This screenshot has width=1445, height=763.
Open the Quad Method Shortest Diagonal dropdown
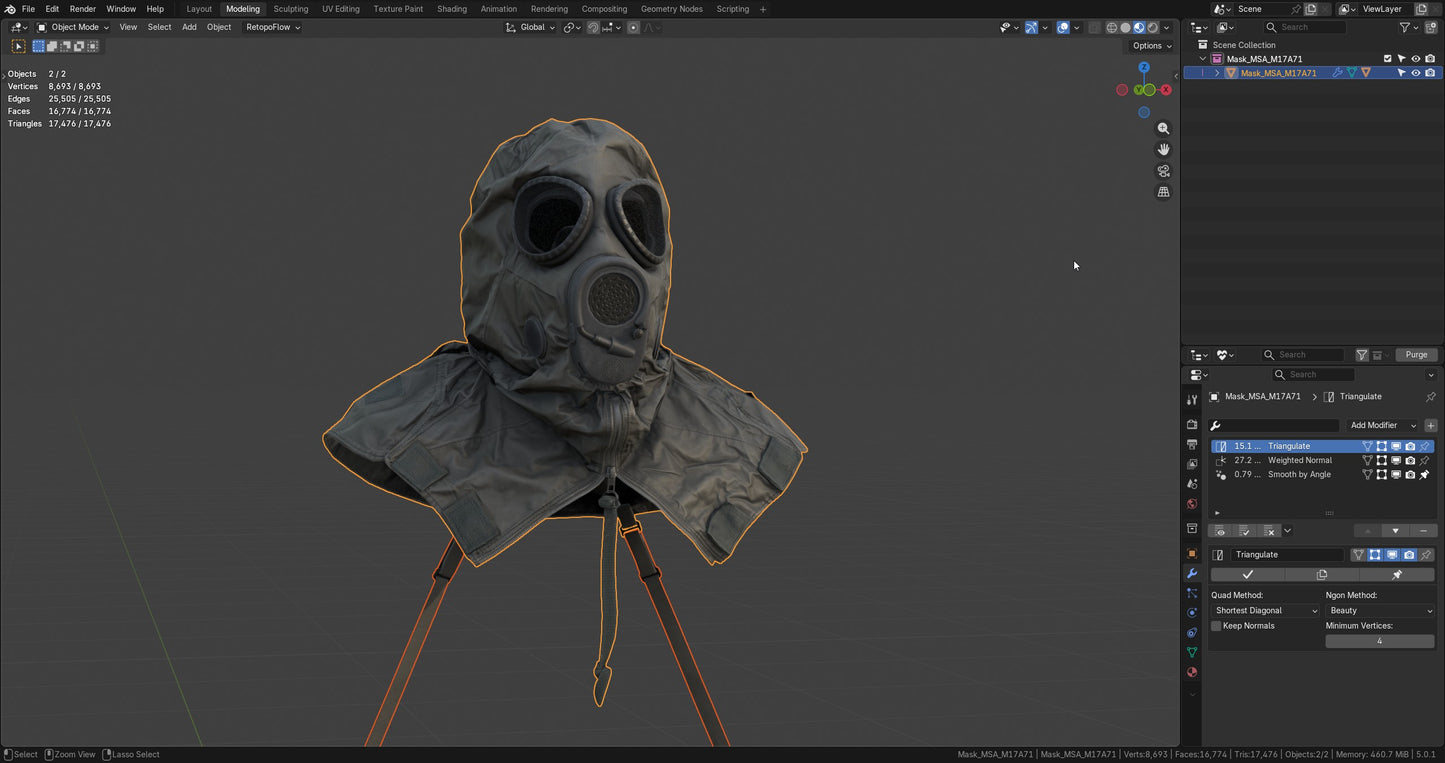click(x=1266, y=611)
